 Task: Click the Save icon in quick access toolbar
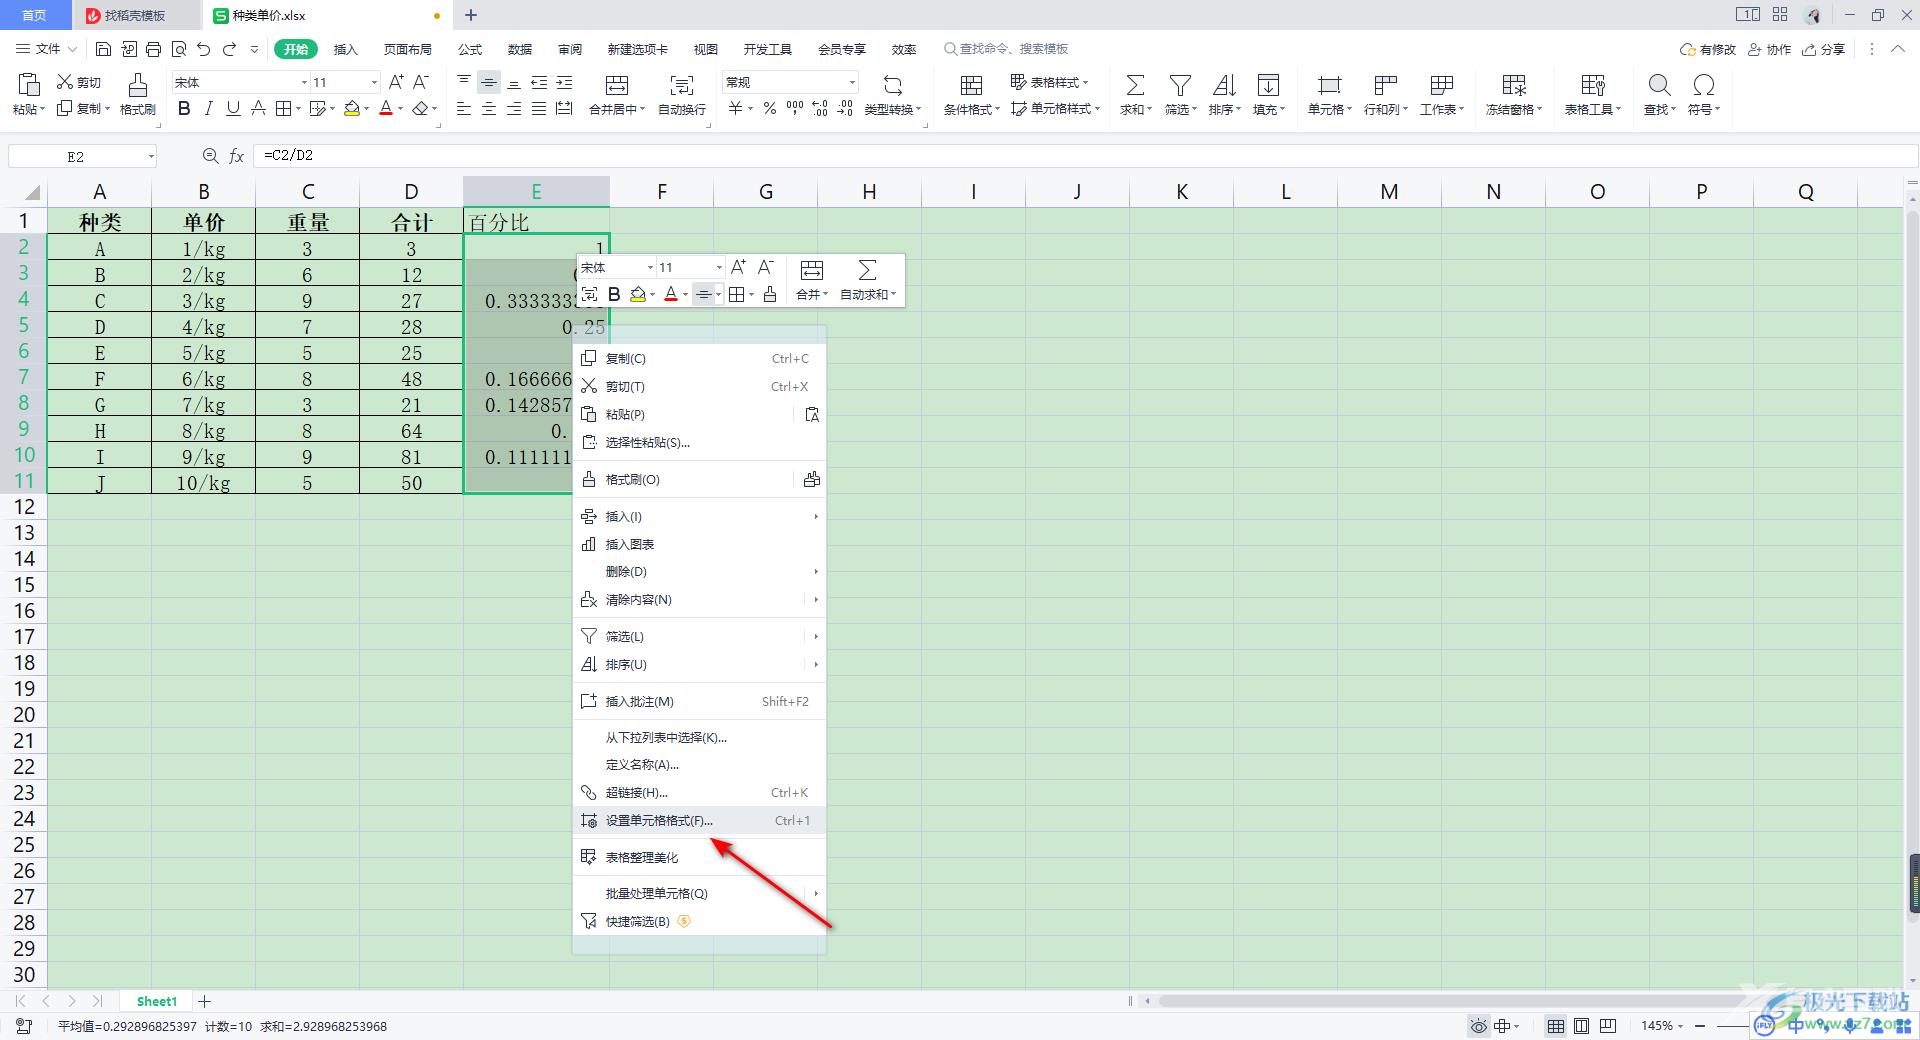[x=103, y=49]
